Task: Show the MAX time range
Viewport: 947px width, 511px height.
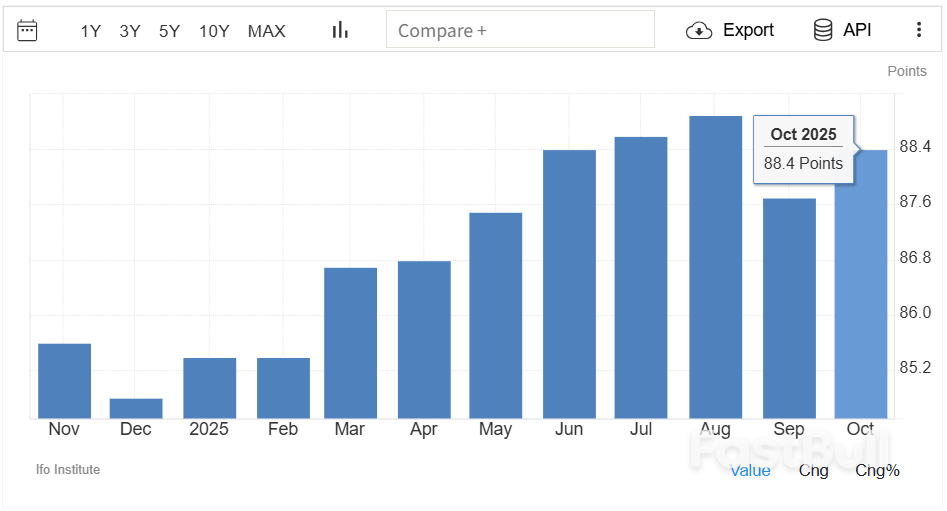Action: (x=266, y=31)
